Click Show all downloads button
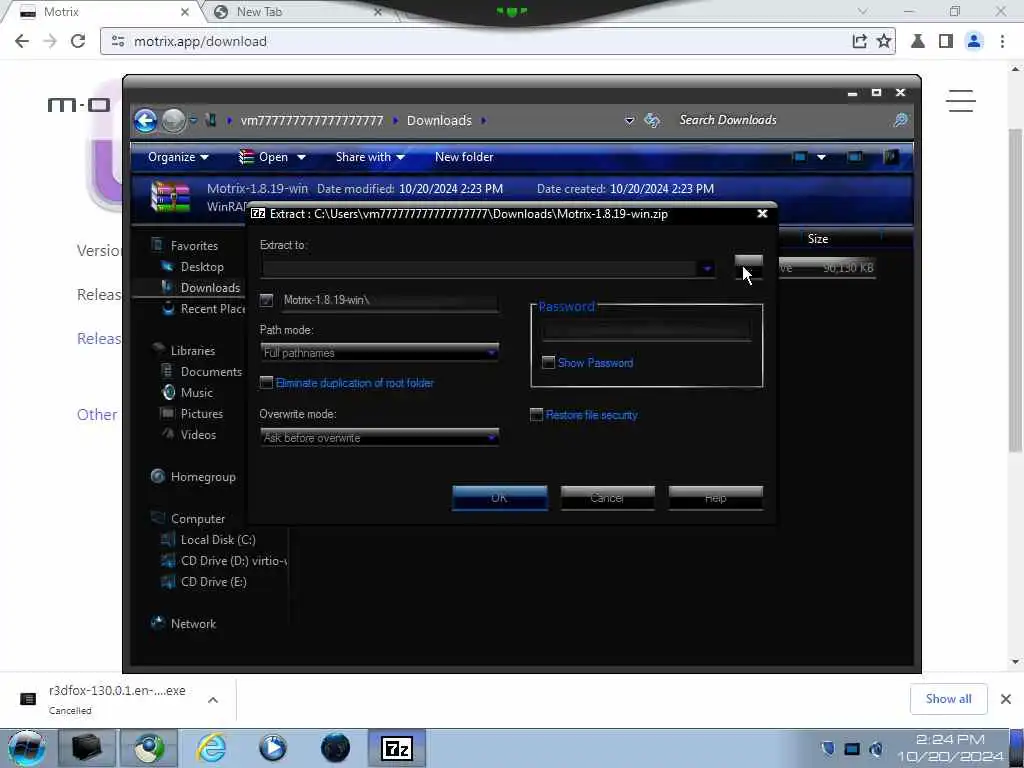The image size is (1024, 768). (x=948, y=699)
